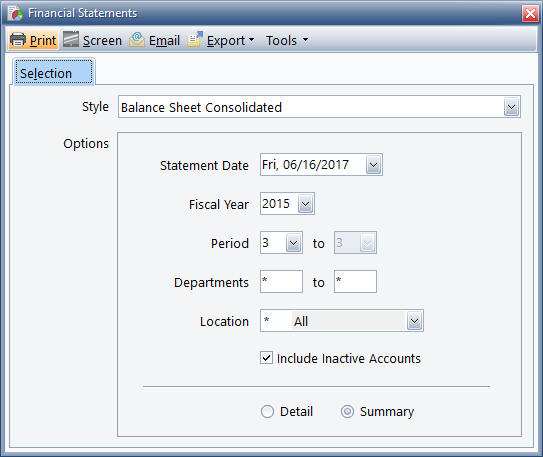Open the Statement Date calendar dropdown
Viewport: 543px width, 457px height.
click(373, 165)
